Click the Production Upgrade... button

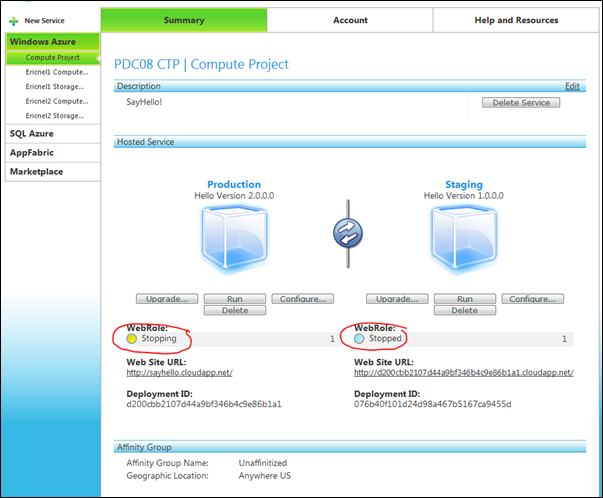tap(167, 299)
